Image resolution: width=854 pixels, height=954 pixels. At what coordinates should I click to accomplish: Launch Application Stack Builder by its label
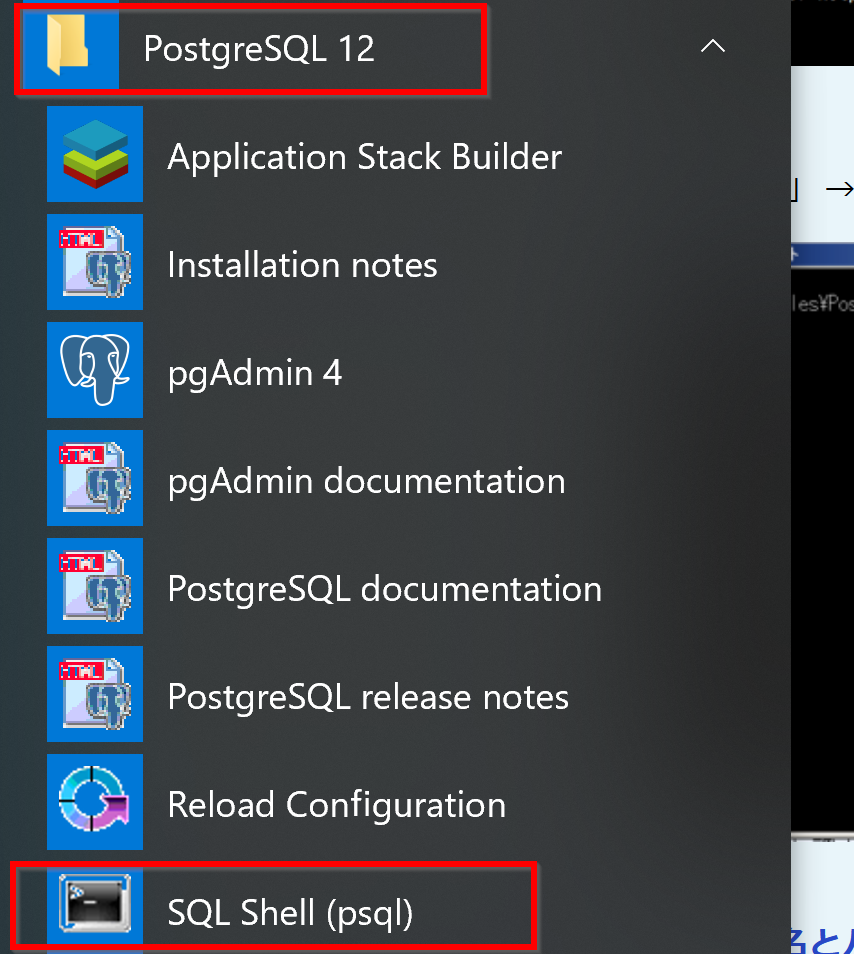364,158
